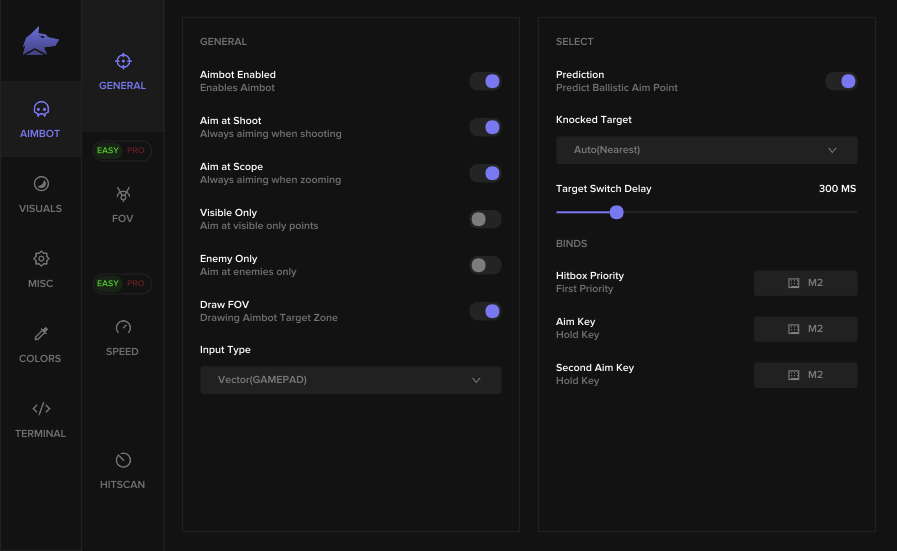This screenshot has height=551, width=897.
Task: Select the FOV icon in the submenu
Action: [123, 194]
